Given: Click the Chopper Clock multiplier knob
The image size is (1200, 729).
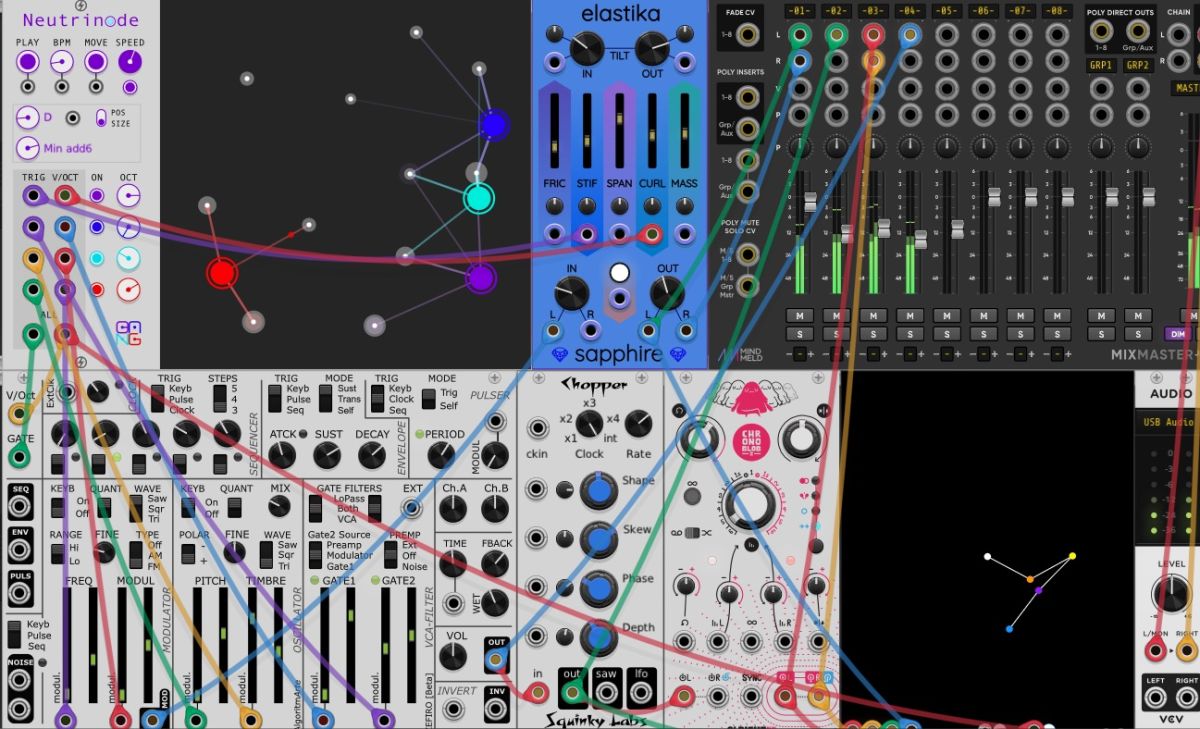Looking at the screenshot, I should click(589, 424).
